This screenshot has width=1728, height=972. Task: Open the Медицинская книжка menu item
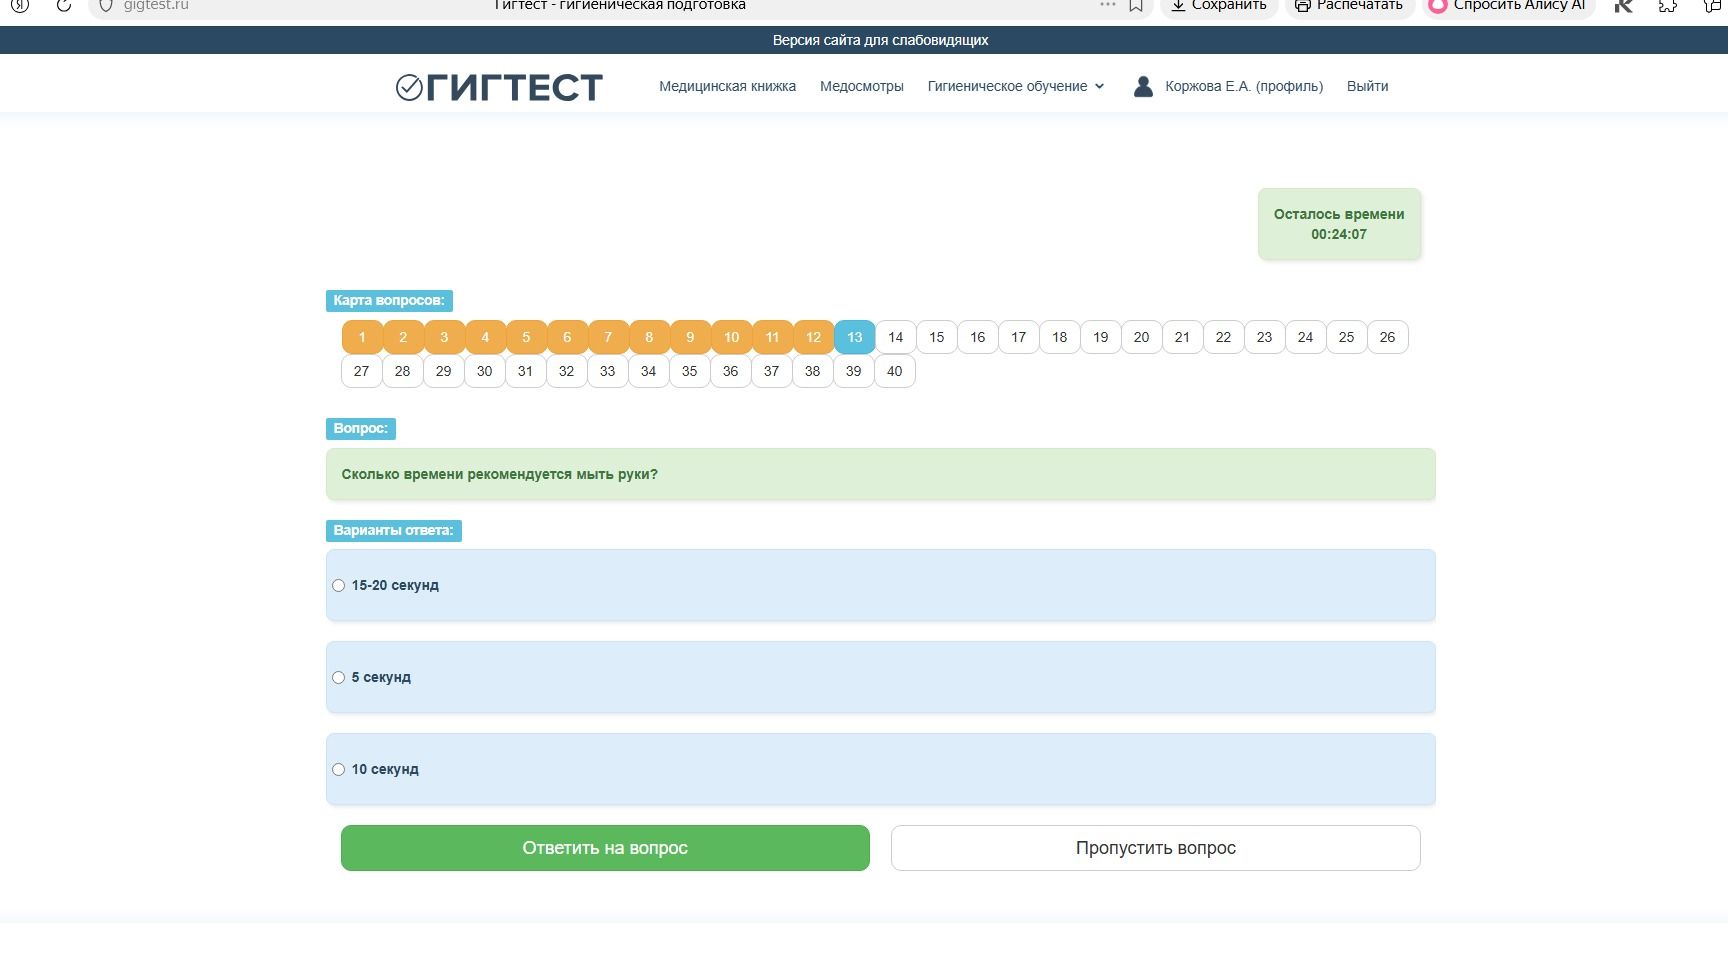click(727, 86)
